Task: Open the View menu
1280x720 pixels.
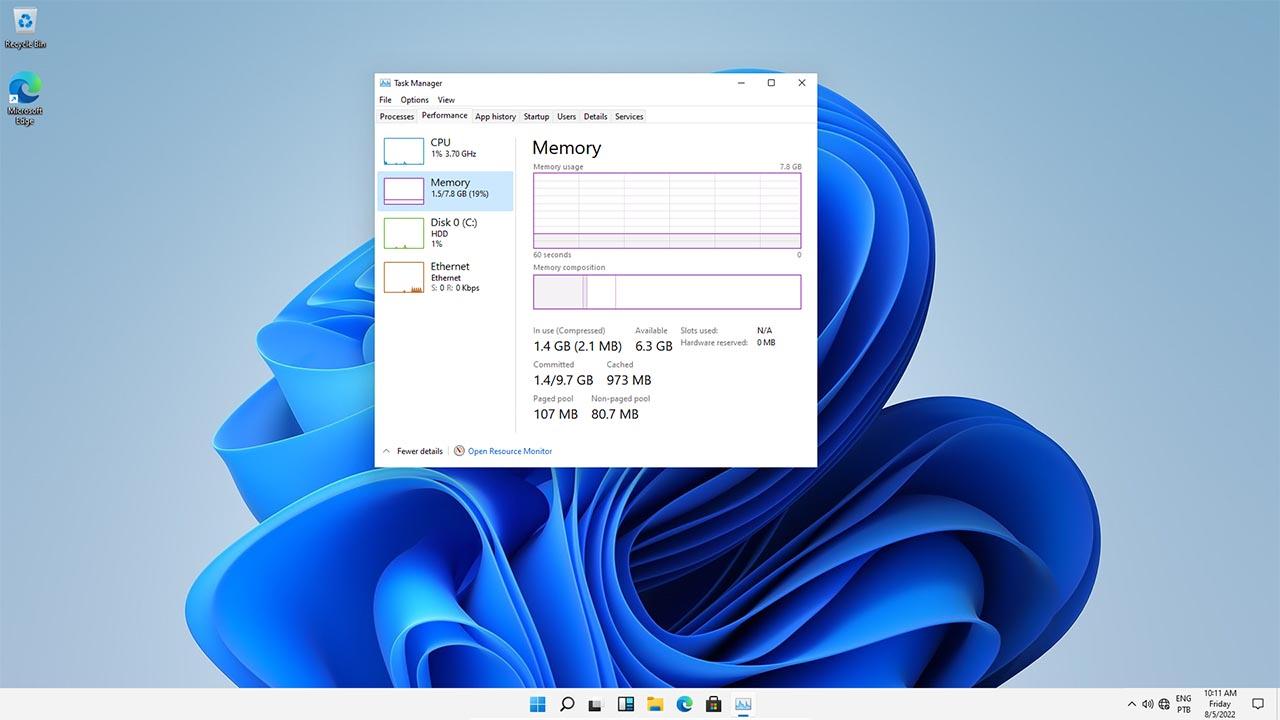Action: click(x=446, y=100)
